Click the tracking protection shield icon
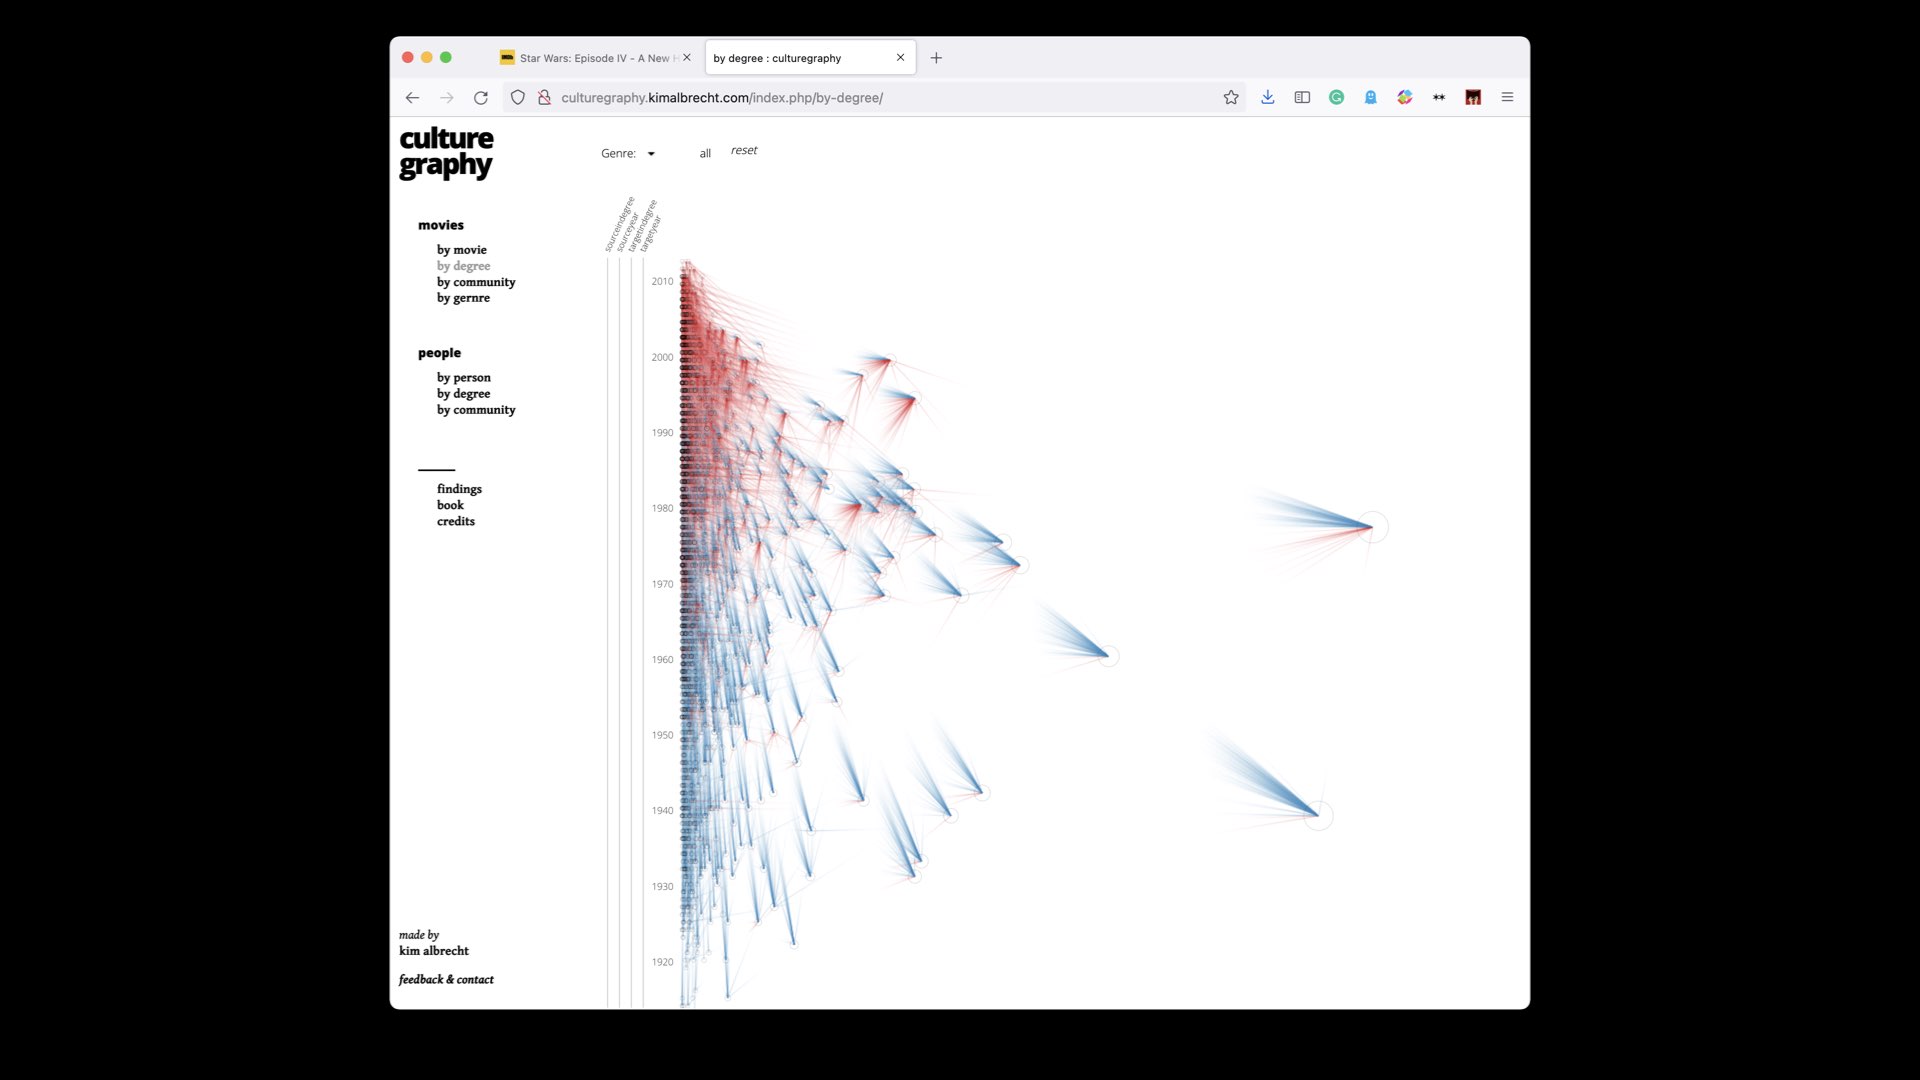1920x1080 pixels. pos(518,98)
